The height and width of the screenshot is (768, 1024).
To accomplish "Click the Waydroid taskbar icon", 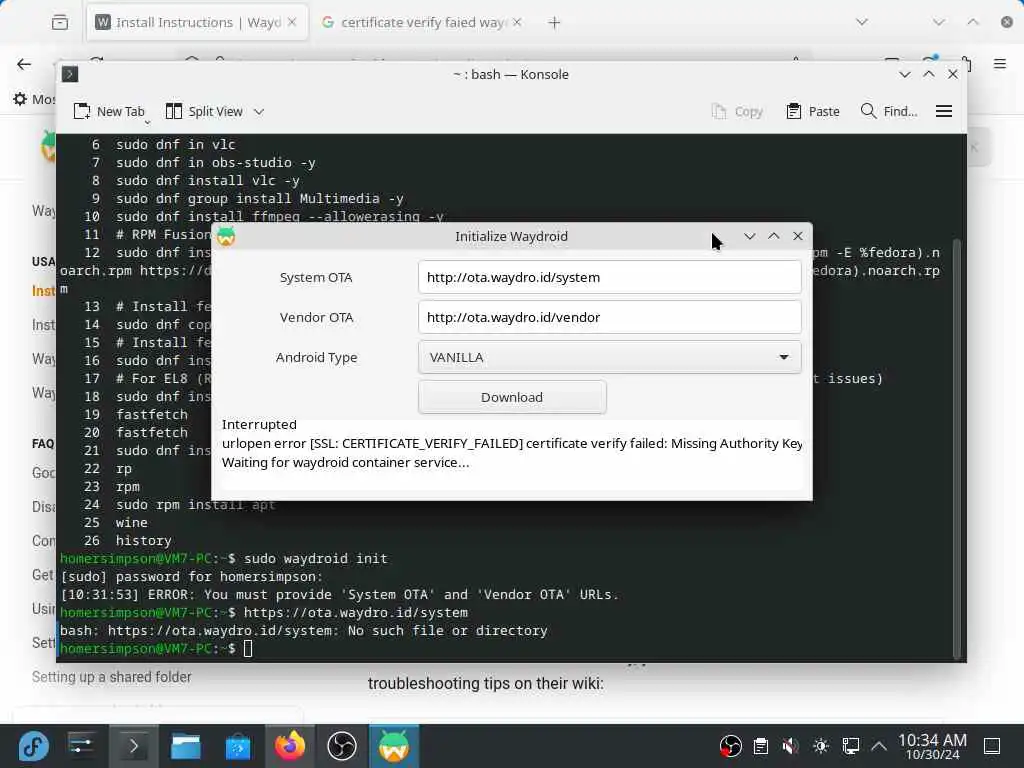I will (394, 746).
